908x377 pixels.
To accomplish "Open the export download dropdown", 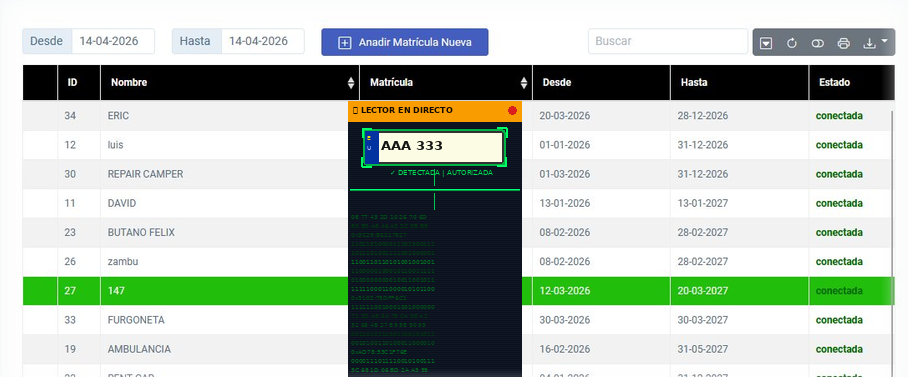I will (x=875, y=42).
